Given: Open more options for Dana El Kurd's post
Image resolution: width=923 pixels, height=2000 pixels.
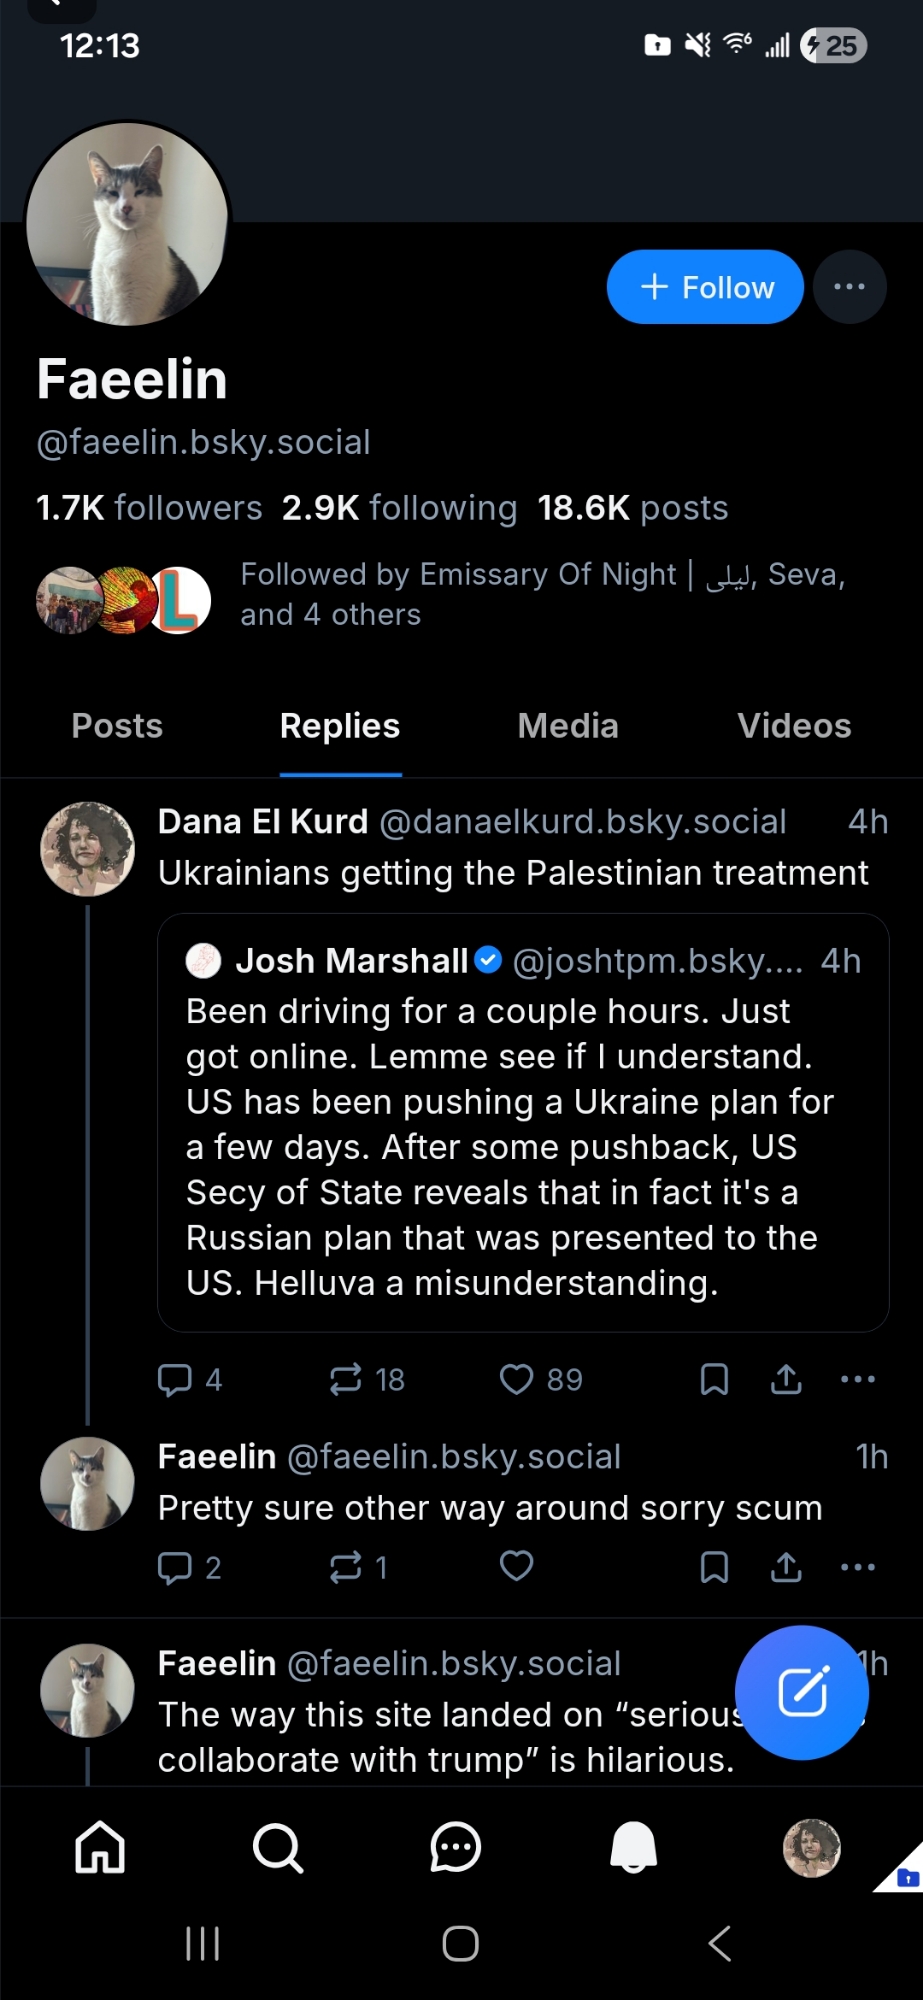Looking at the screenshot, I should [858, 1379].
